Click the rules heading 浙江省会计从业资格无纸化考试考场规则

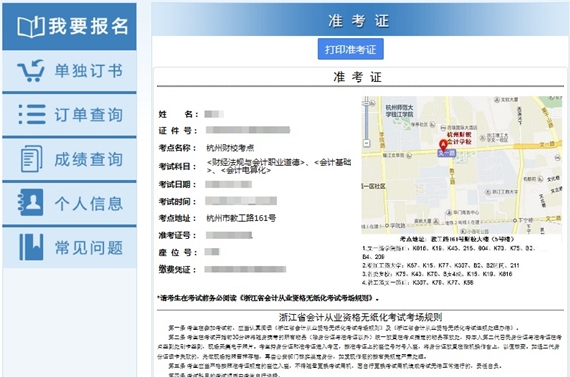tap(360, 317)
